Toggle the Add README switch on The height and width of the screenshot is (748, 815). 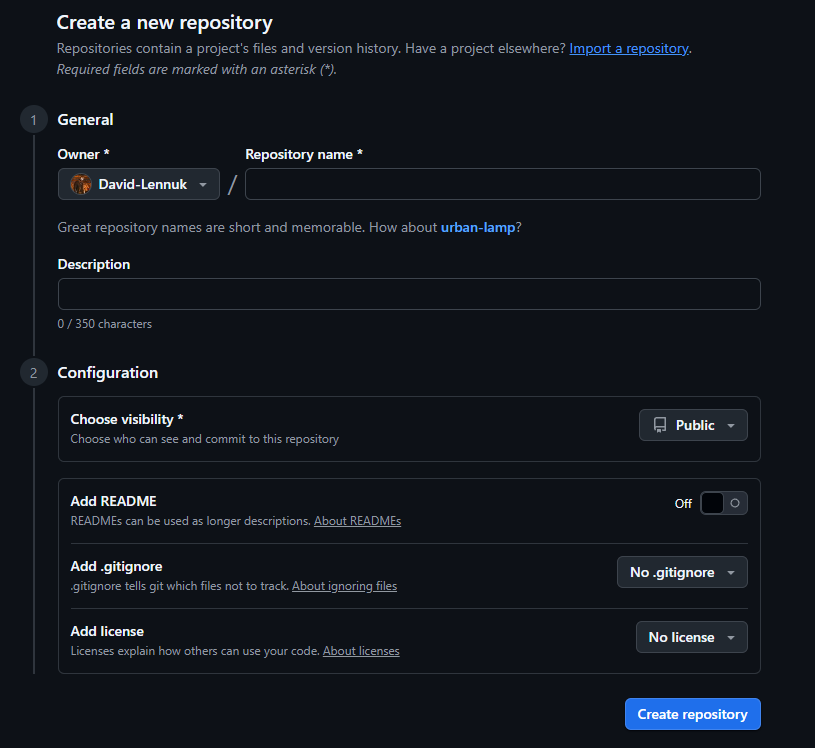click(723, 503)
